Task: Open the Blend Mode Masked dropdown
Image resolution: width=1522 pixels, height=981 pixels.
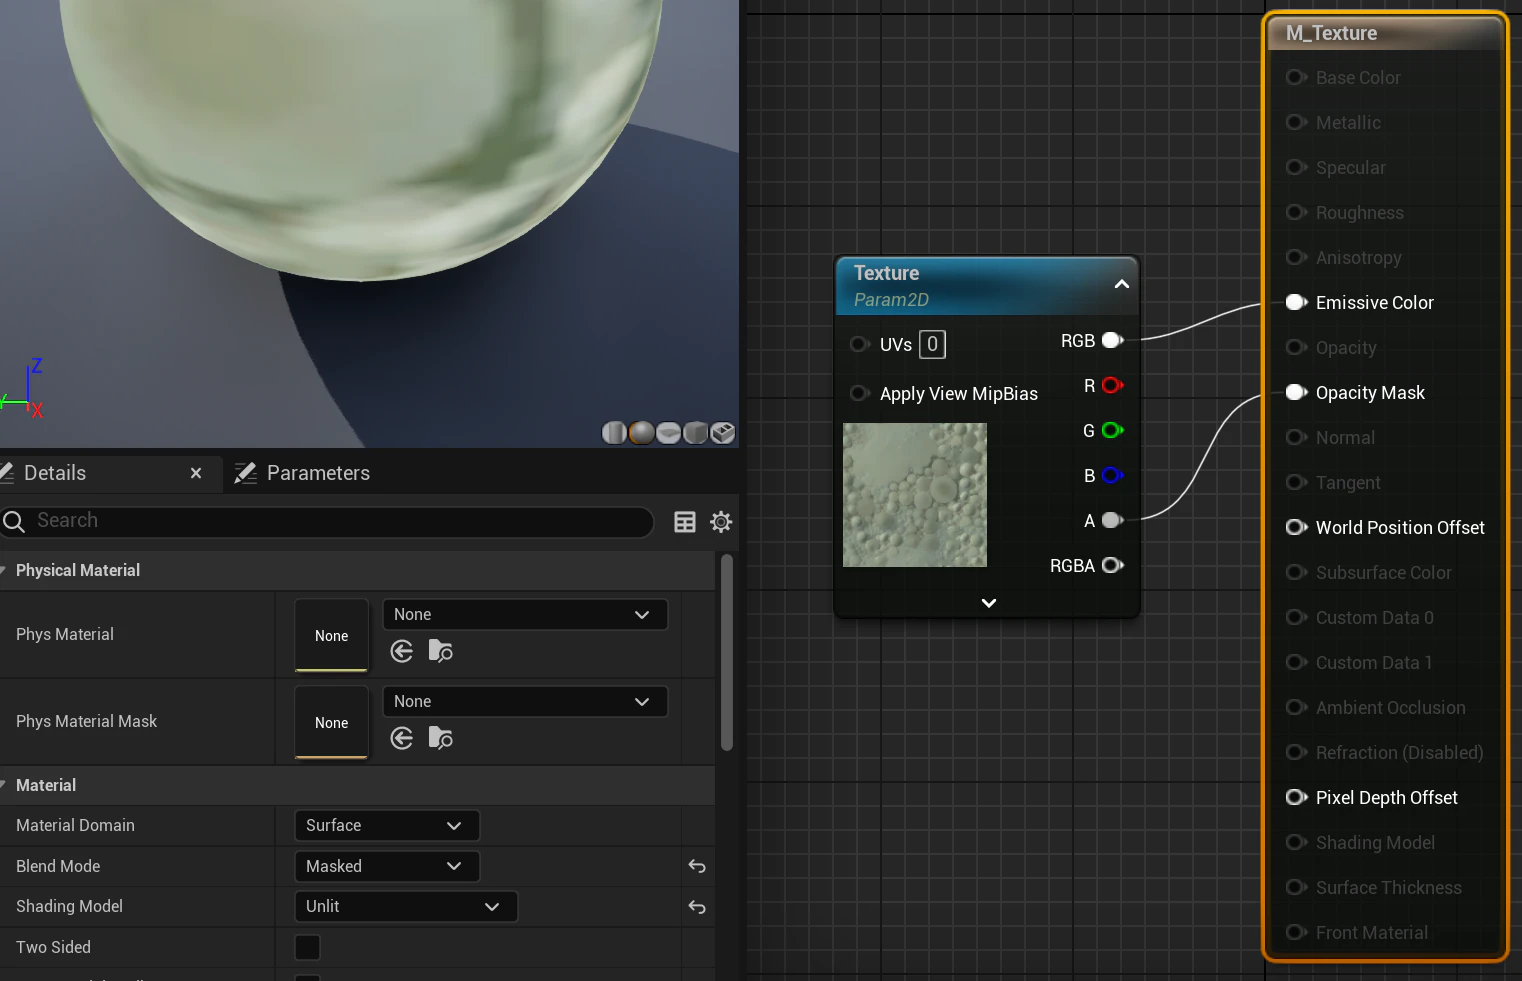Action: tap(387, 866)
